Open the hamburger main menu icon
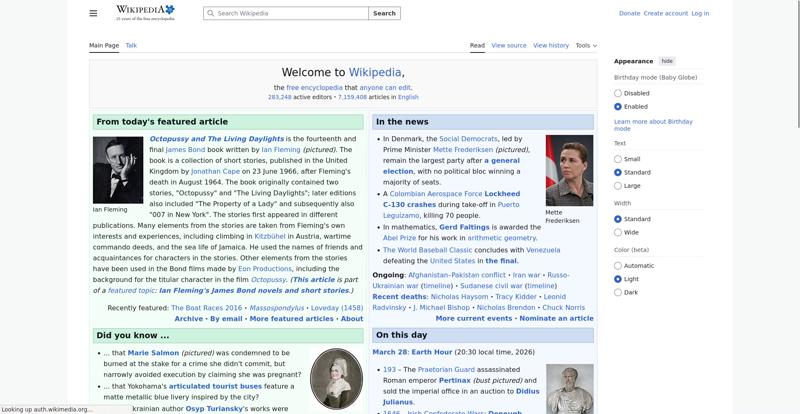 point(93,13)
